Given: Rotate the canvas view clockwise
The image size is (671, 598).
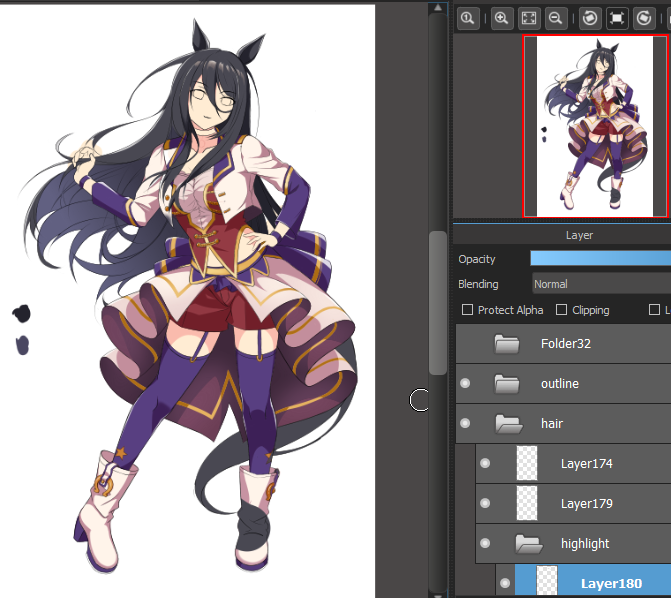Looking at the screenshot, I should (644, 18).
